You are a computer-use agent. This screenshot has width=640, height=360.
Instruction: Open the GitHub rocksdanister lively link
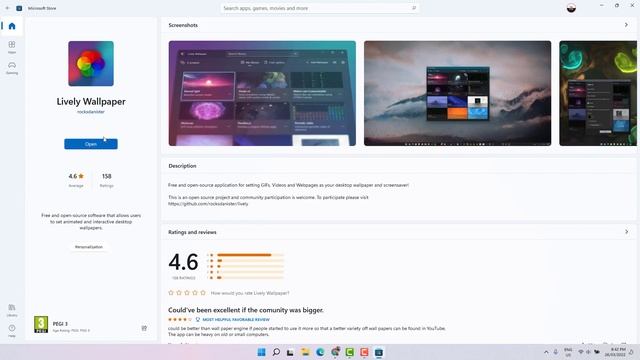click(208, 204)
